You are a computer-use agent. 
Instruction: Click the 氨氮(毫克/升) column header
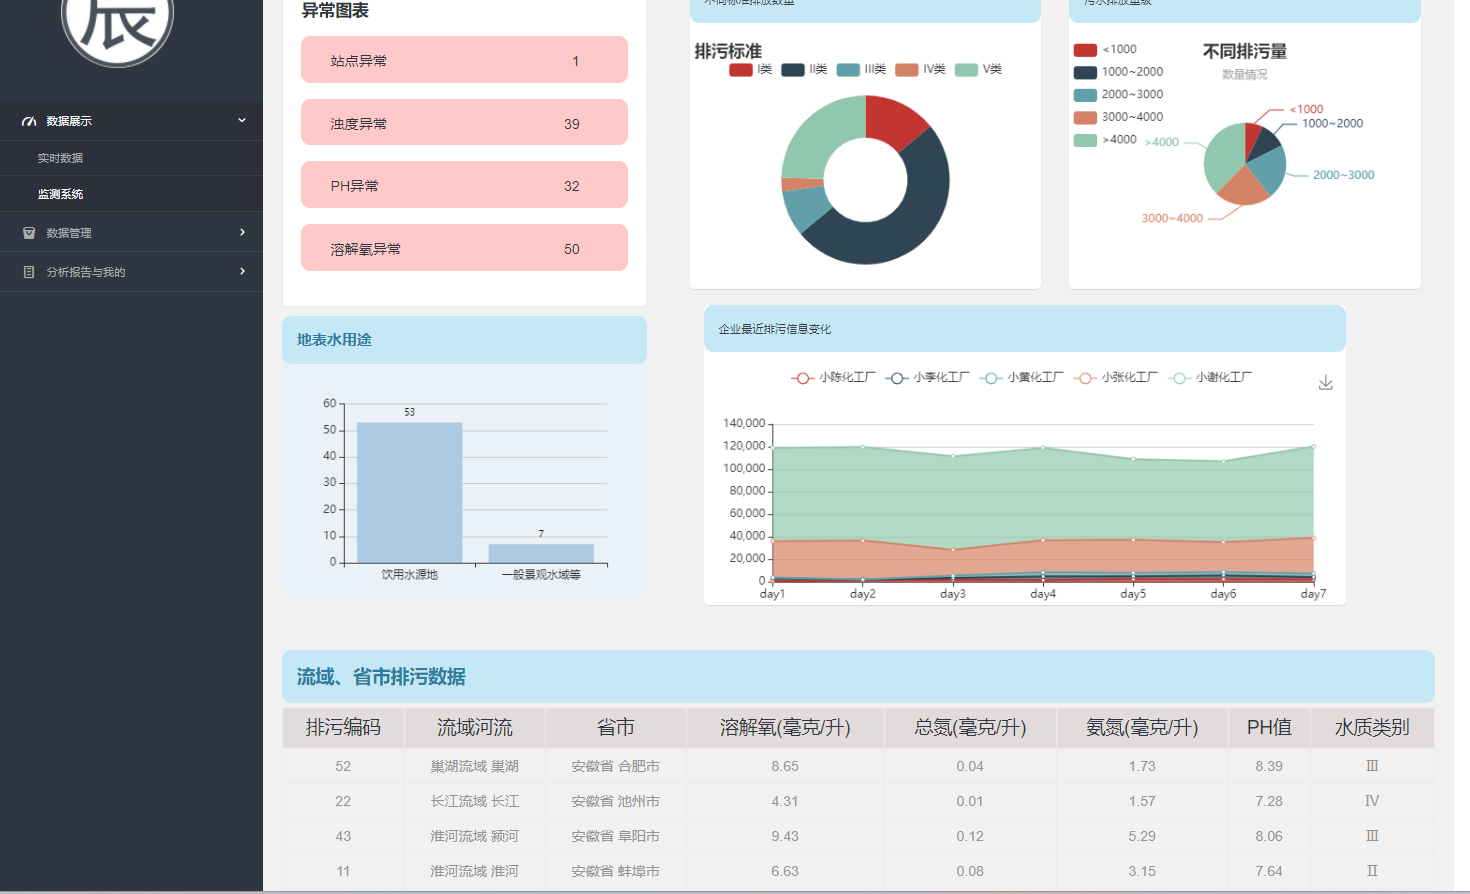pyautogui.click(x=1142, y=728)
